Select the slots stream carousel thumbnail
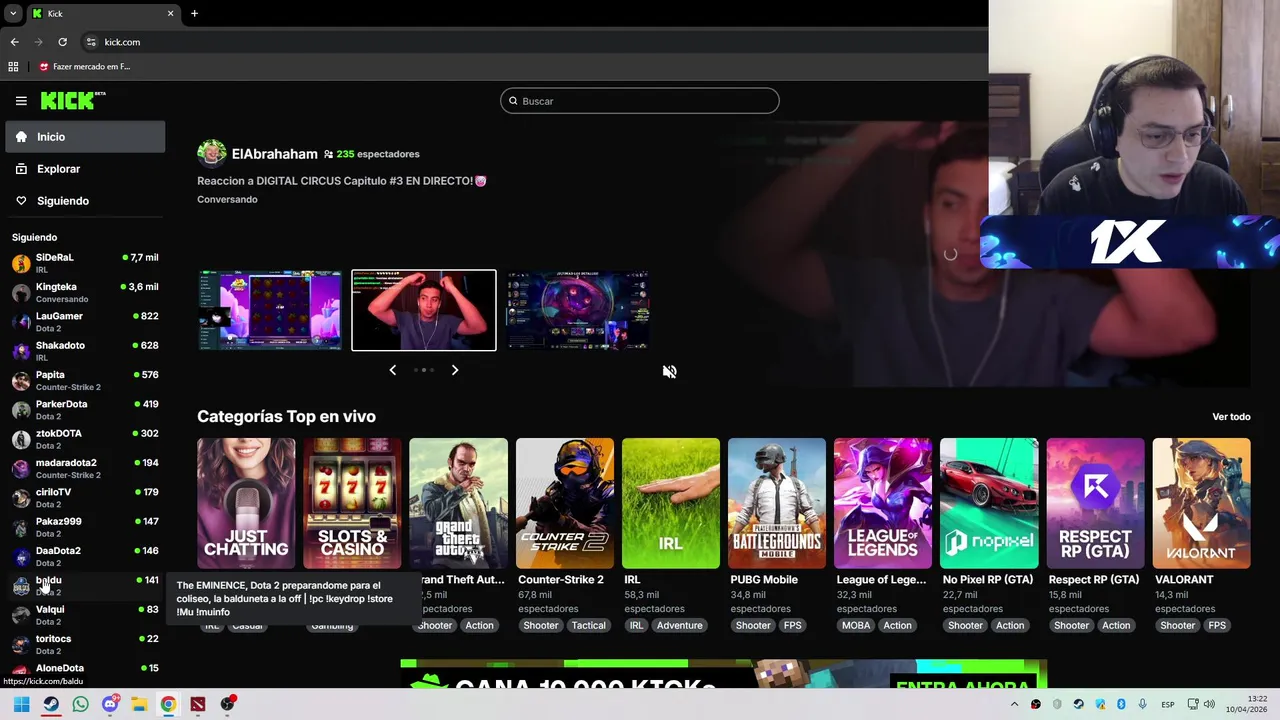This screenshot has height=720, width=1280. click(270, 310)
